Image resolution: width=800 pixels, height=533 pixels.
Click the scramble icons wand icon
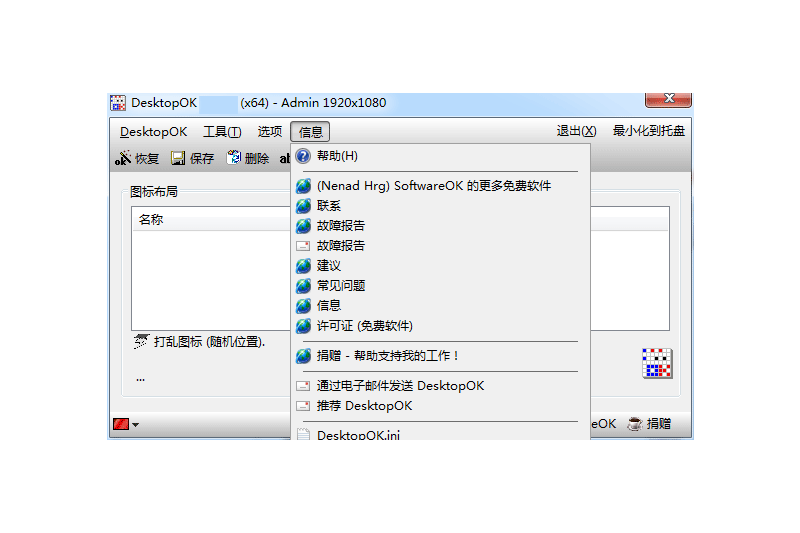[141, 341]
